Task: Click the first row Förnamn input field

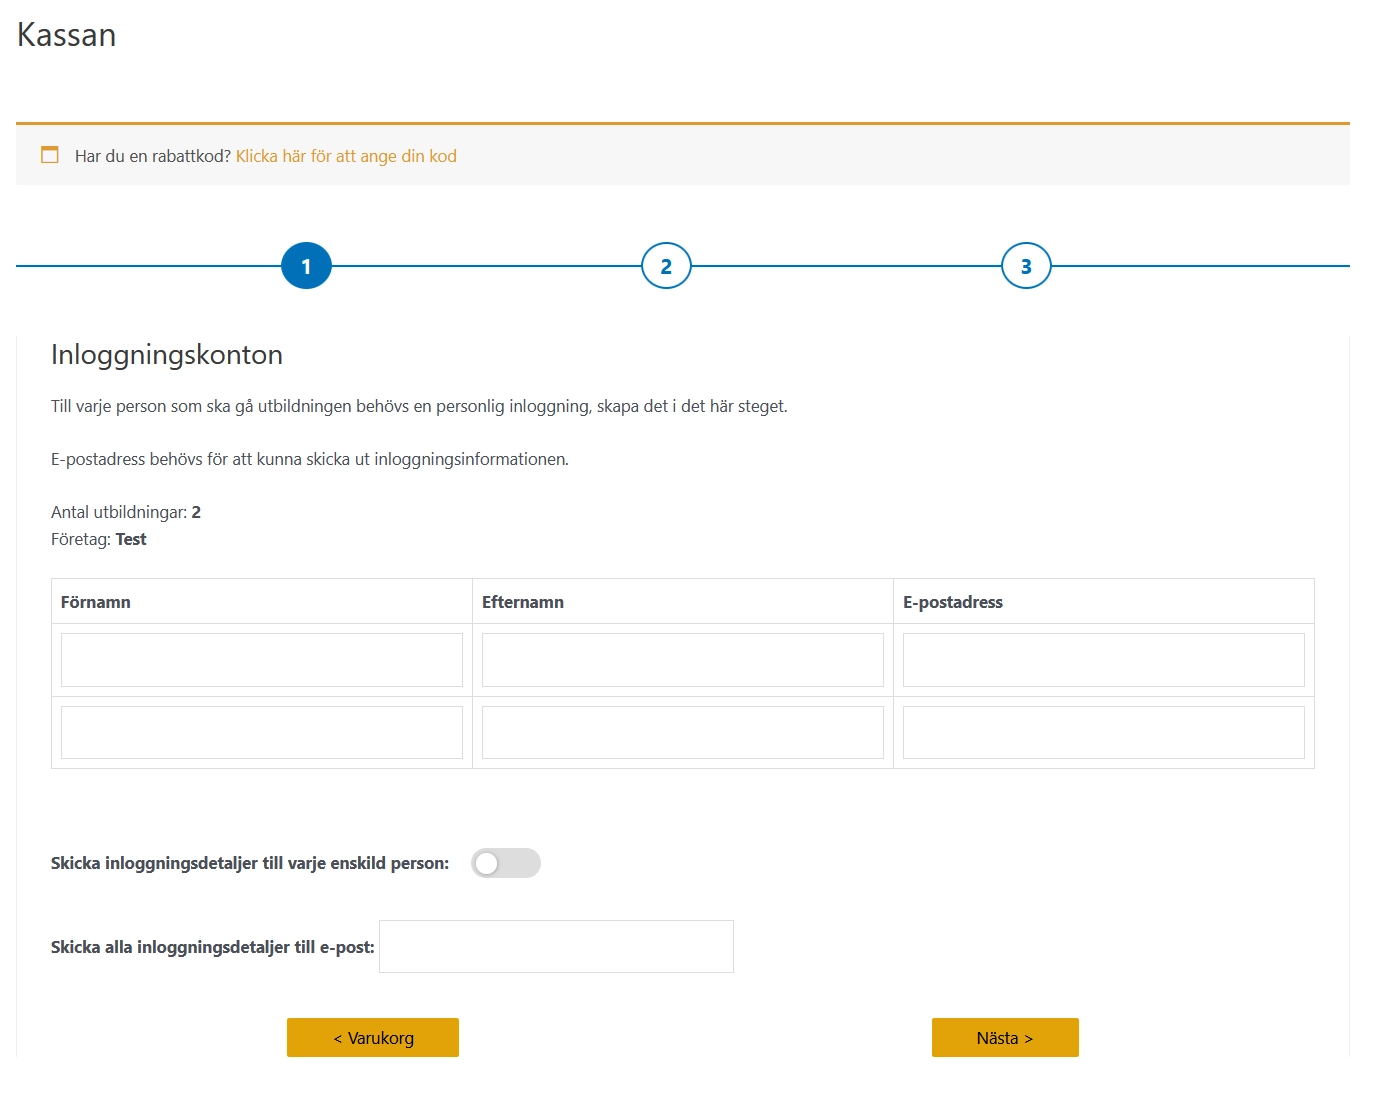Action: click(x=261, y=659)
